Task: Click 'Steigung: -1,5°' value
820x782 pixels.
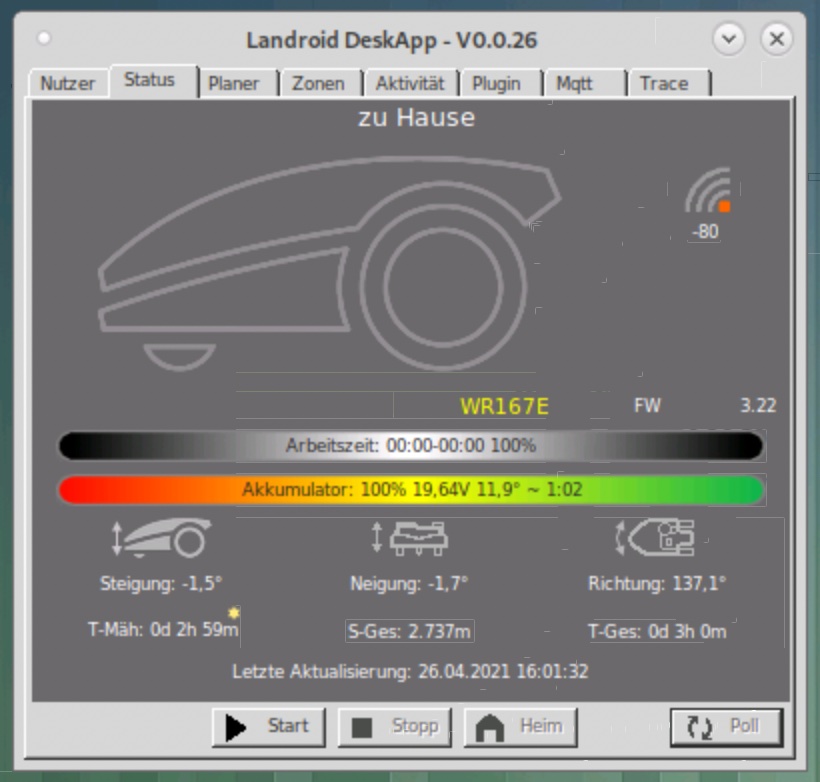Action: [161, 583]
